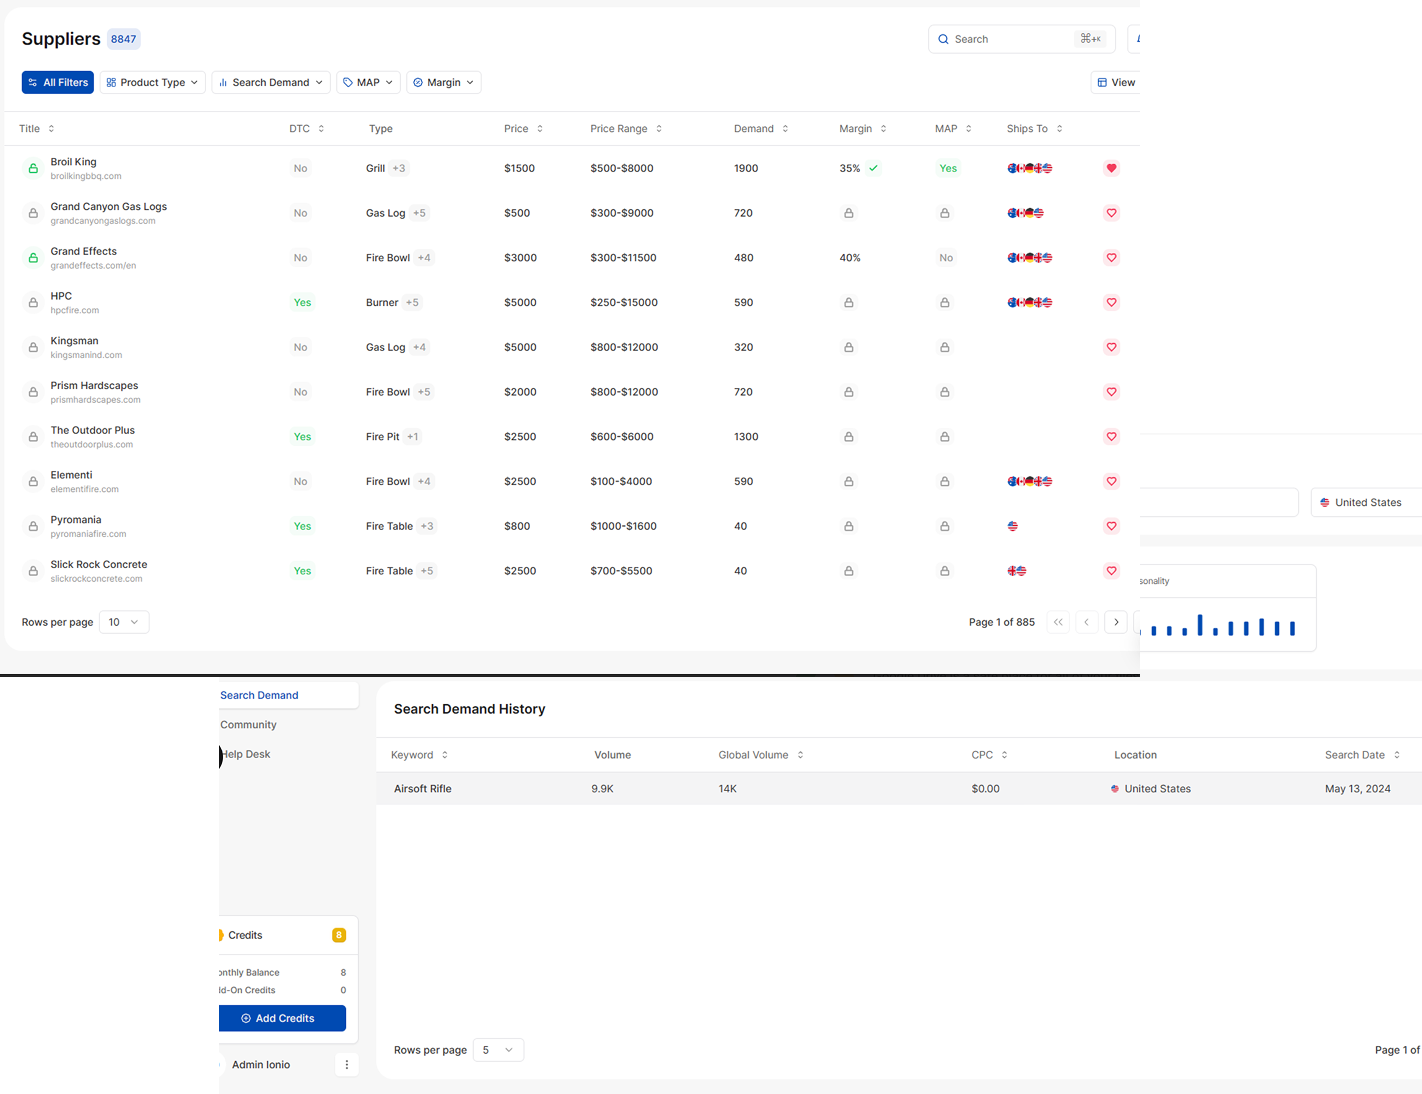Toggle the heart icon for Grand Effects

tap(1111, 258)
